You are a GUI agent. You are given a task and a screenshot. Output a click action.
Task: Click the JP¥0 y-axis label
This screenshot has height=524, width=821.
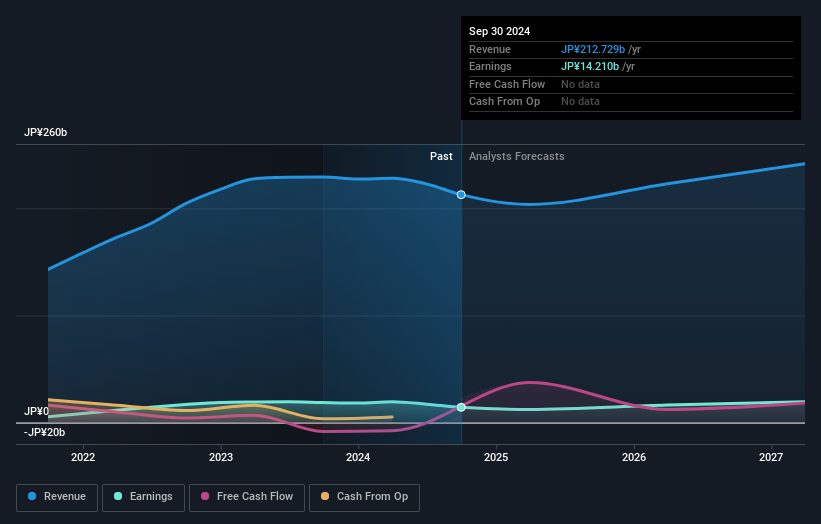click(37, 411)
